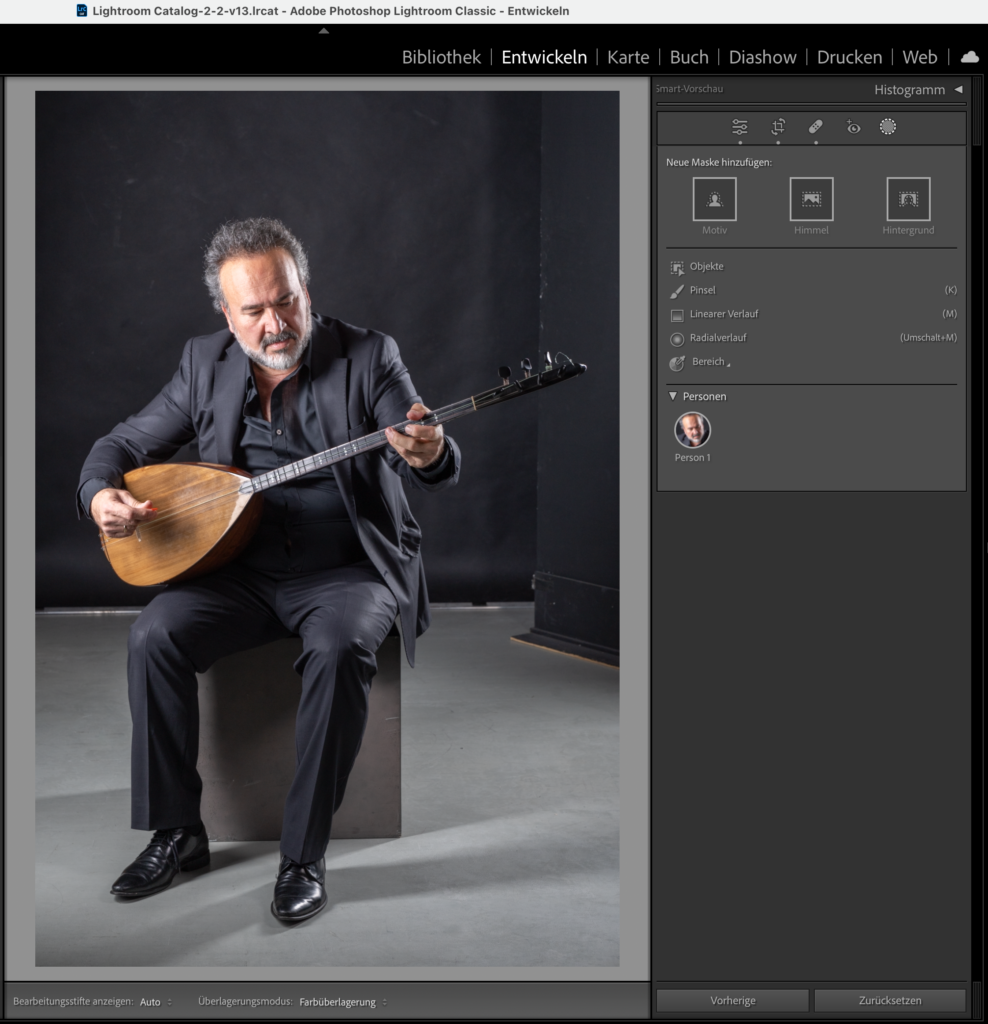Image resolution: width=988 pixels, height=1024 pixels.
Task: Open the Diashow module
Action: coord(763,57)
